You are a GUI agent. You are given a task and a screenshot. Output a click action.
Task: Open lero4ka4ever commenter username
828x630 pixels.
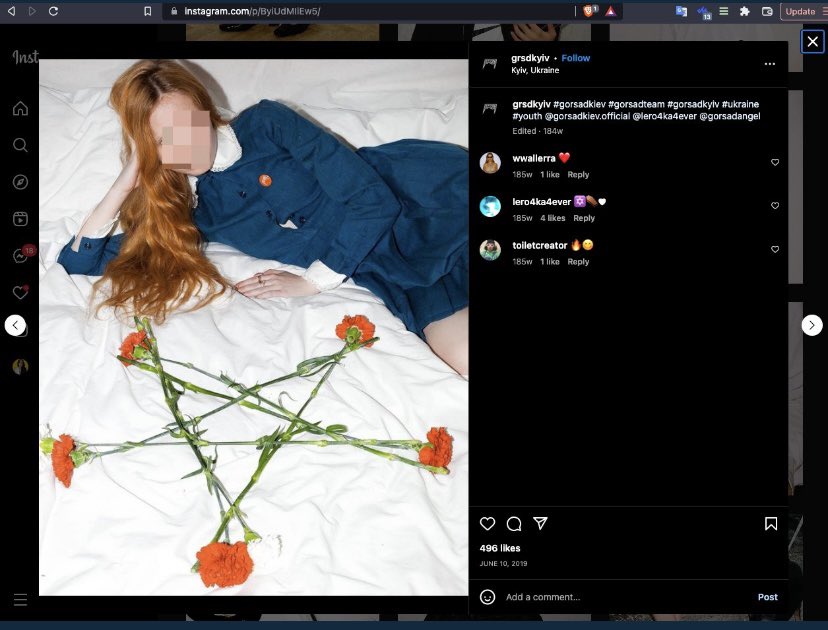[541, 202]
